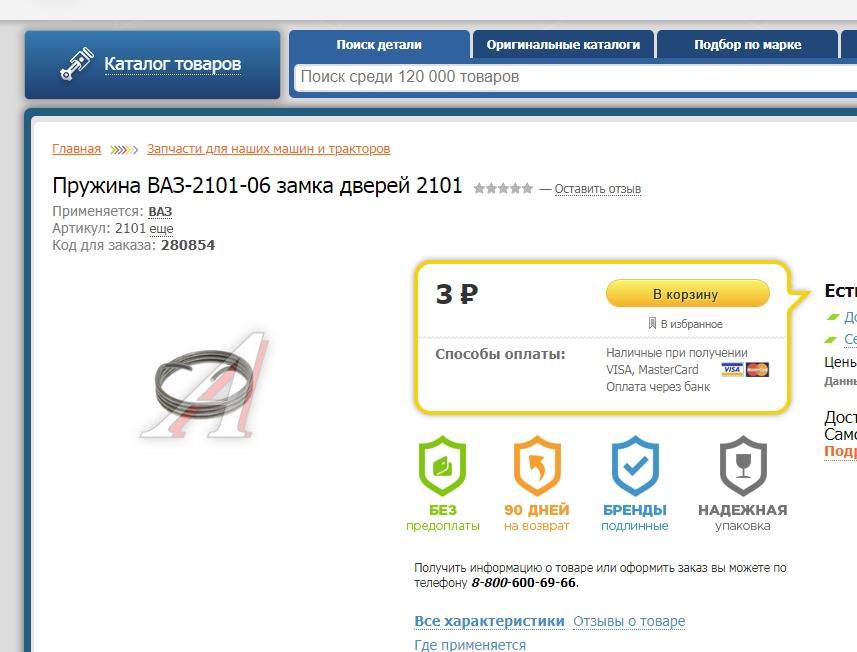Open the Подбор по марке tab

pos(747,45)
